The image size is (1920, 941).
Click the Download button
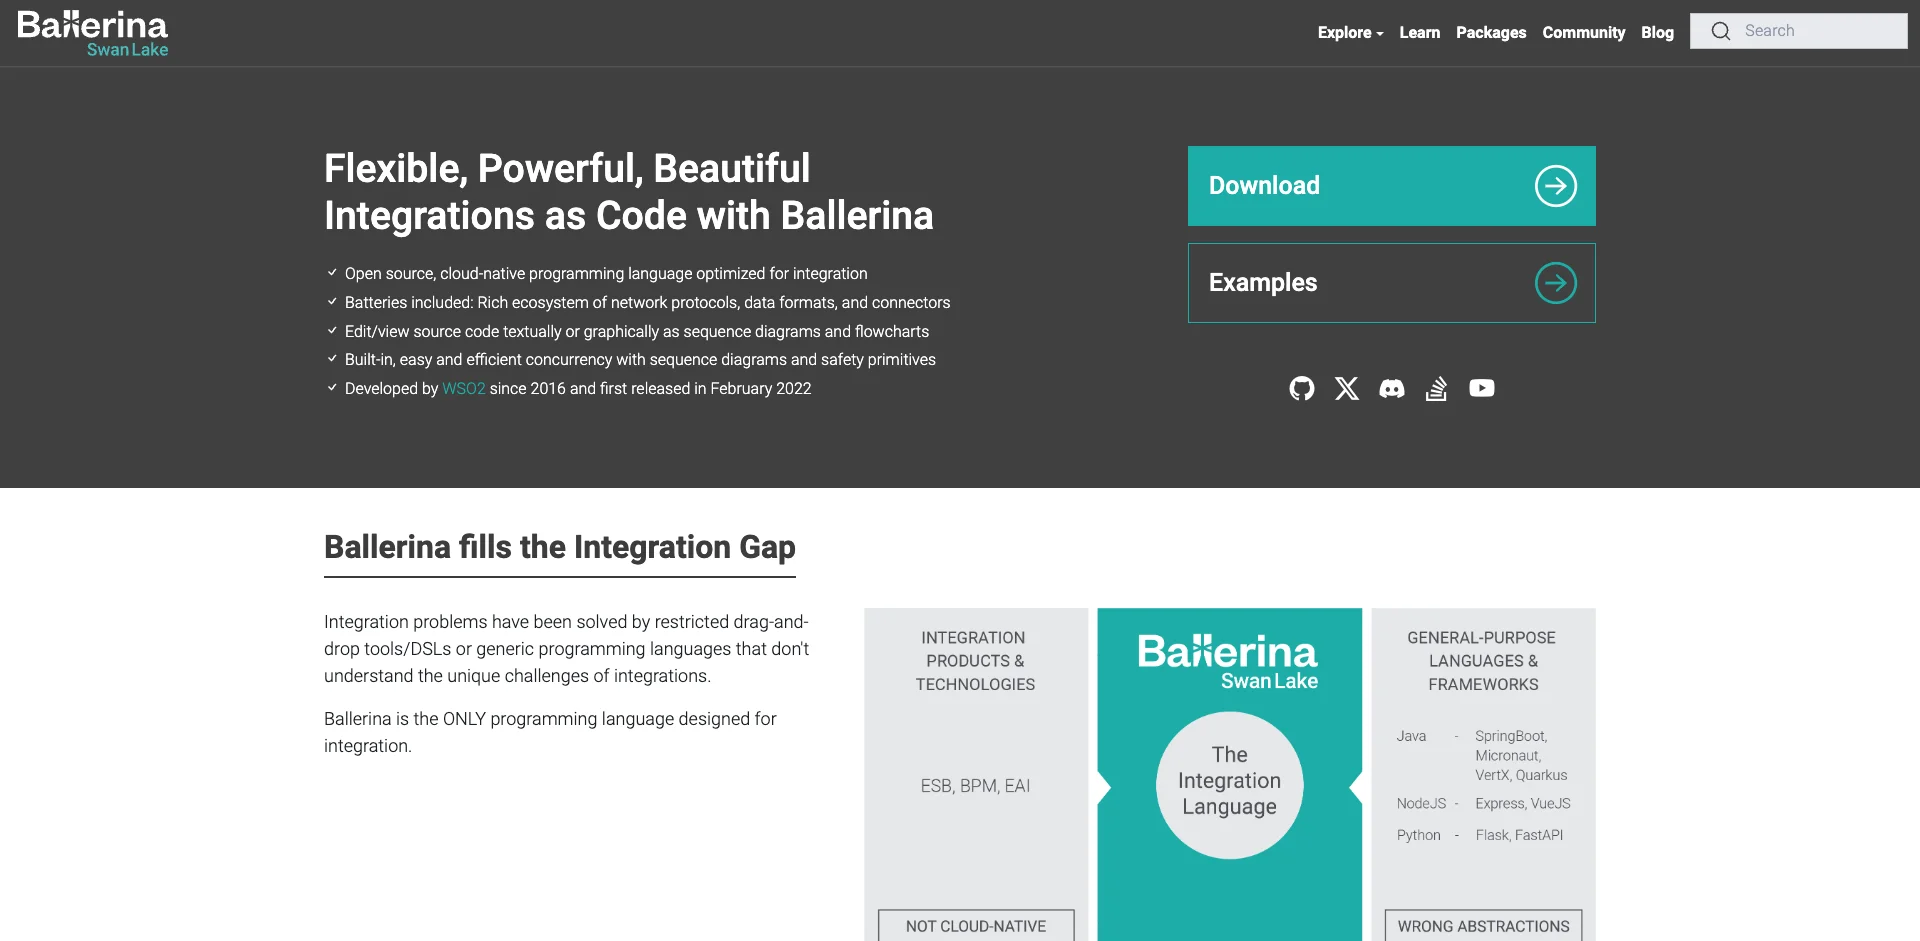pos(1391,186)
